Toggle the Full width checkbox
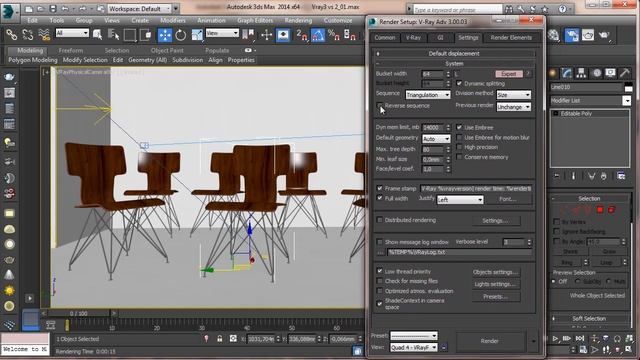640x360 pixels. point(380,198)
